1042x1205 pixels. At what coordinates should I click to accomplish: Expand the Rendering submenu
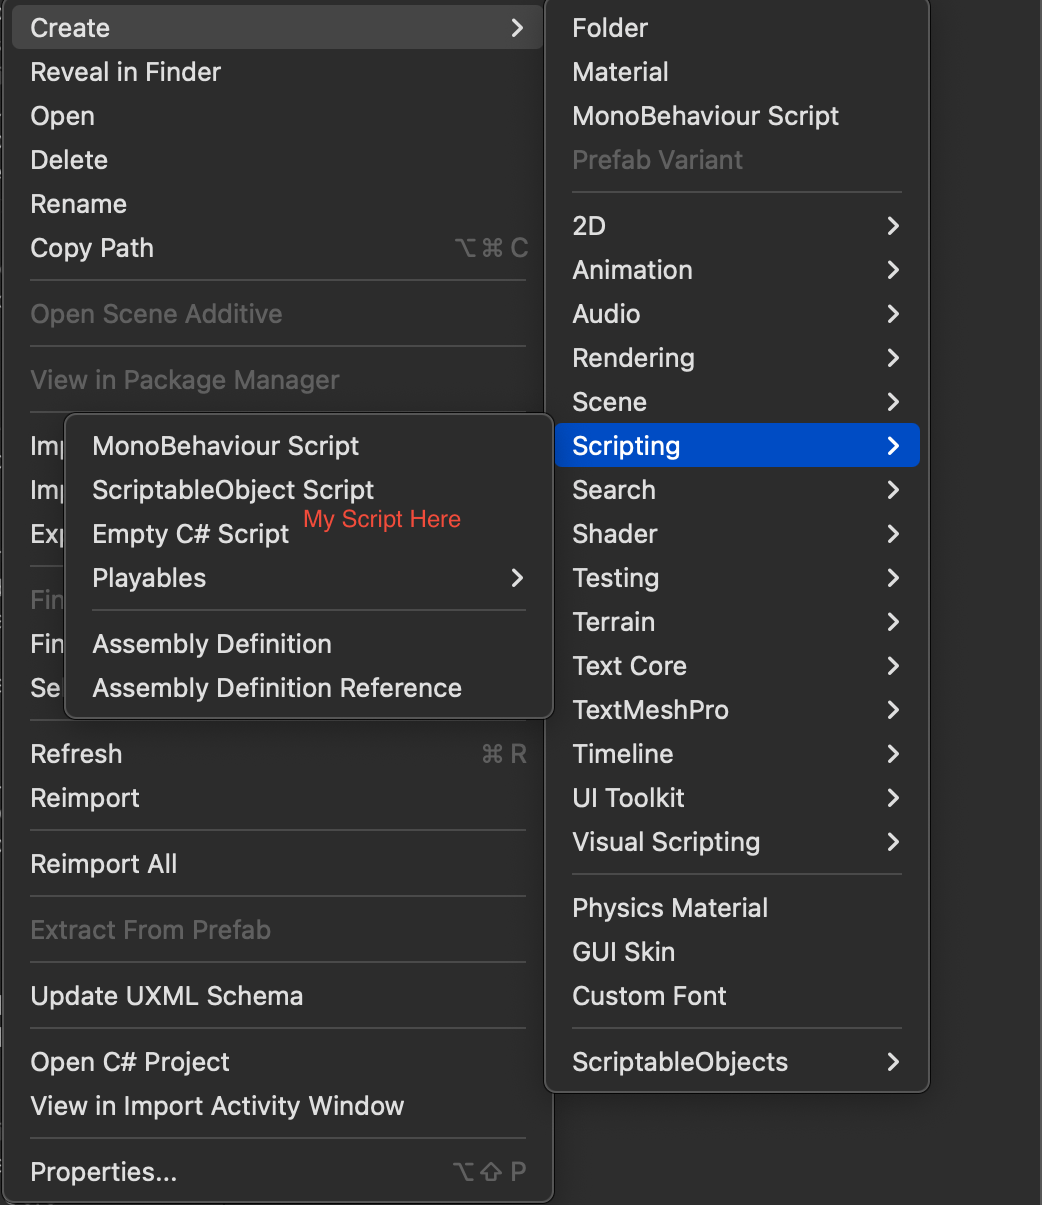pos(737,358)
